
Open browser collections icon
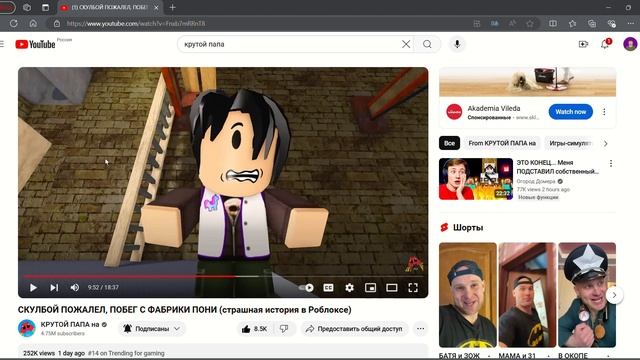[x=592, y=24]
